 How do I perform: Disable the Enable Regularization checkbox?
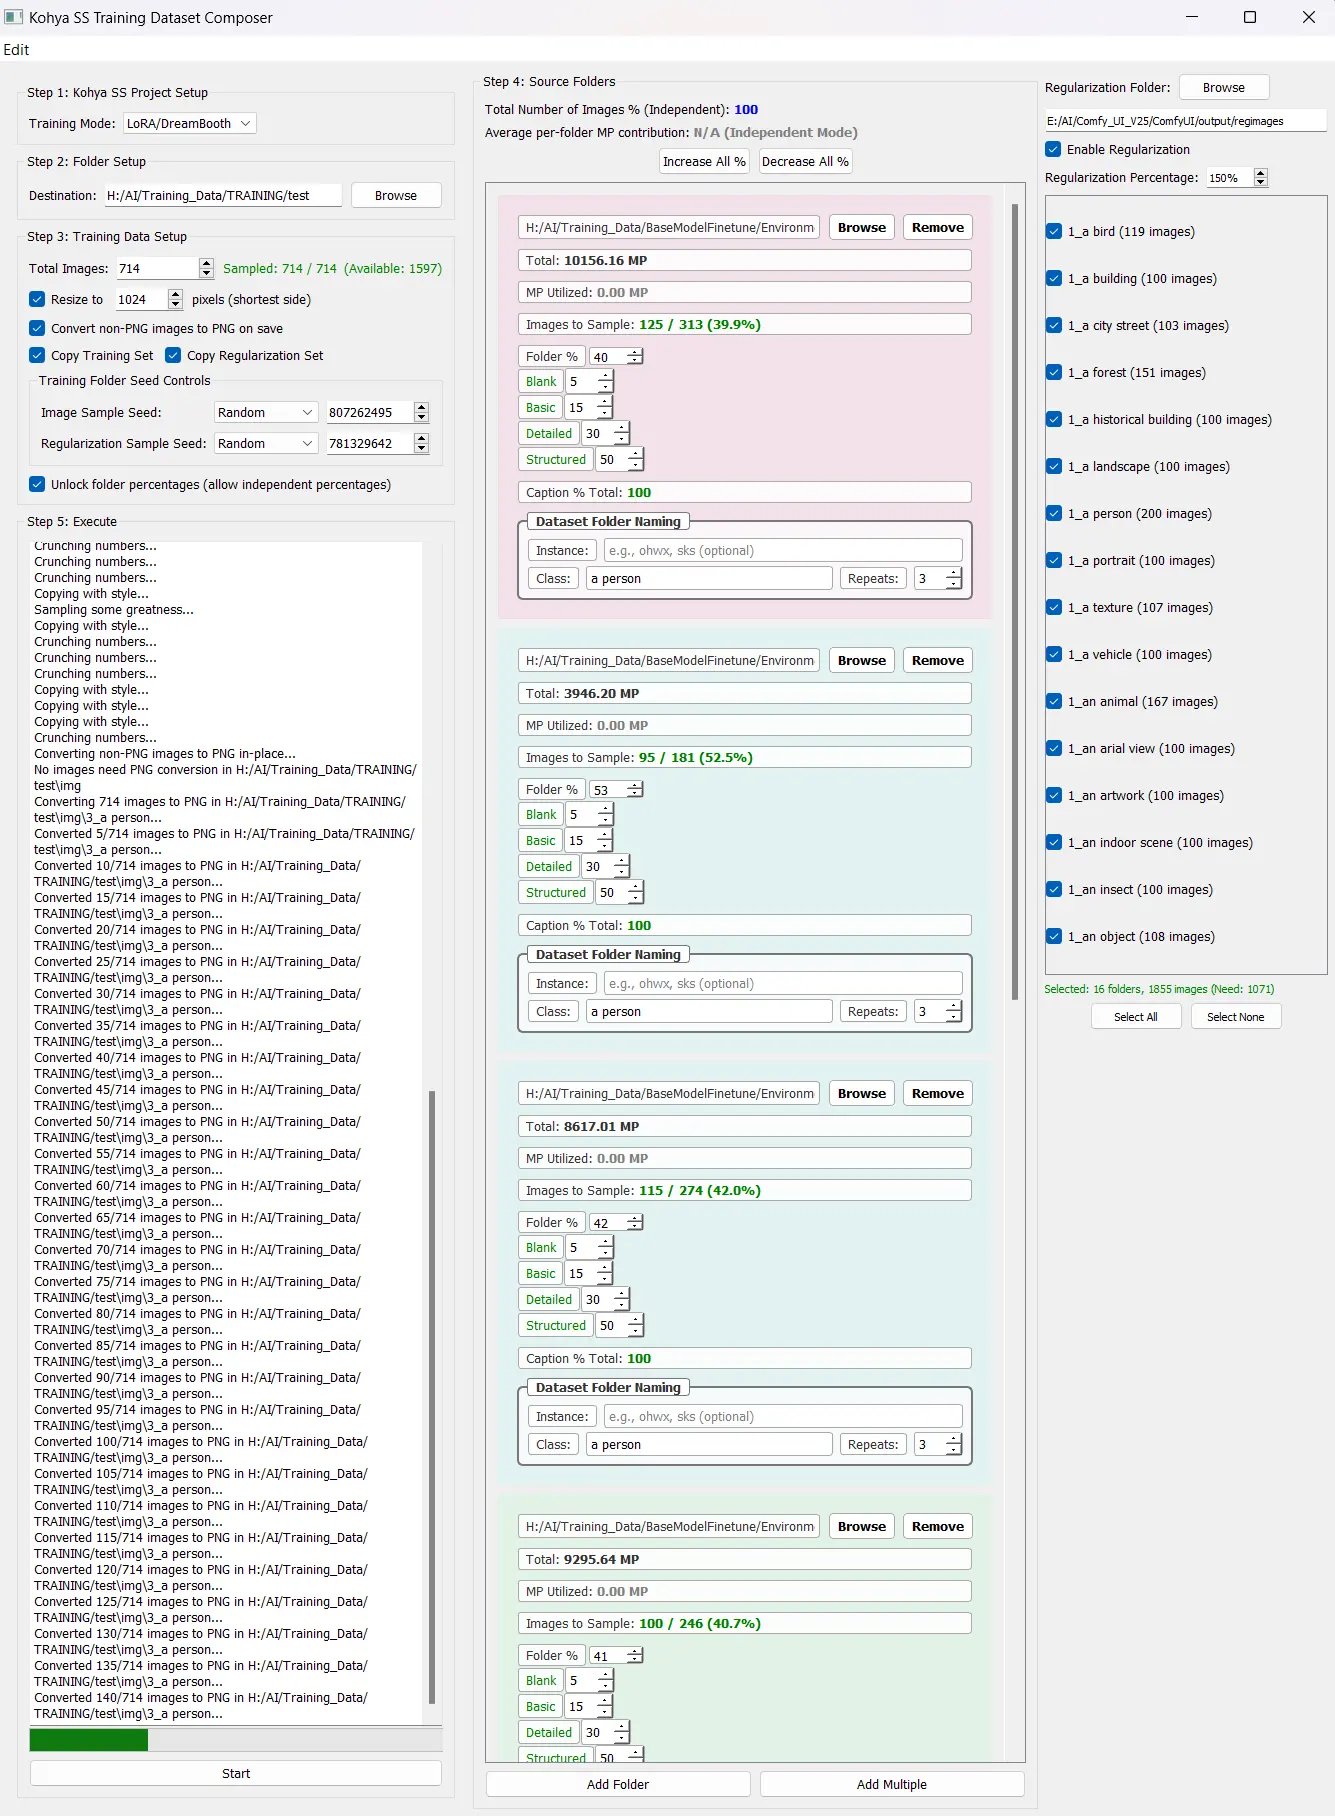pyautogui.click(x=1053, y=149)
